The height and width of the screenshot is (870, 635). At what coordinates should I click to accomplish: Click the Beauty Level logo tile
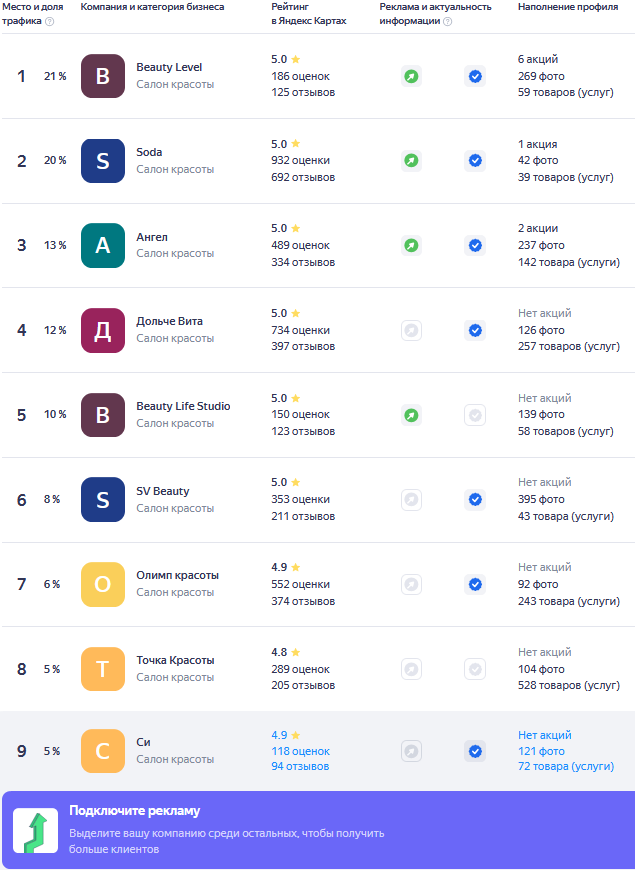[x=103, y=76]
